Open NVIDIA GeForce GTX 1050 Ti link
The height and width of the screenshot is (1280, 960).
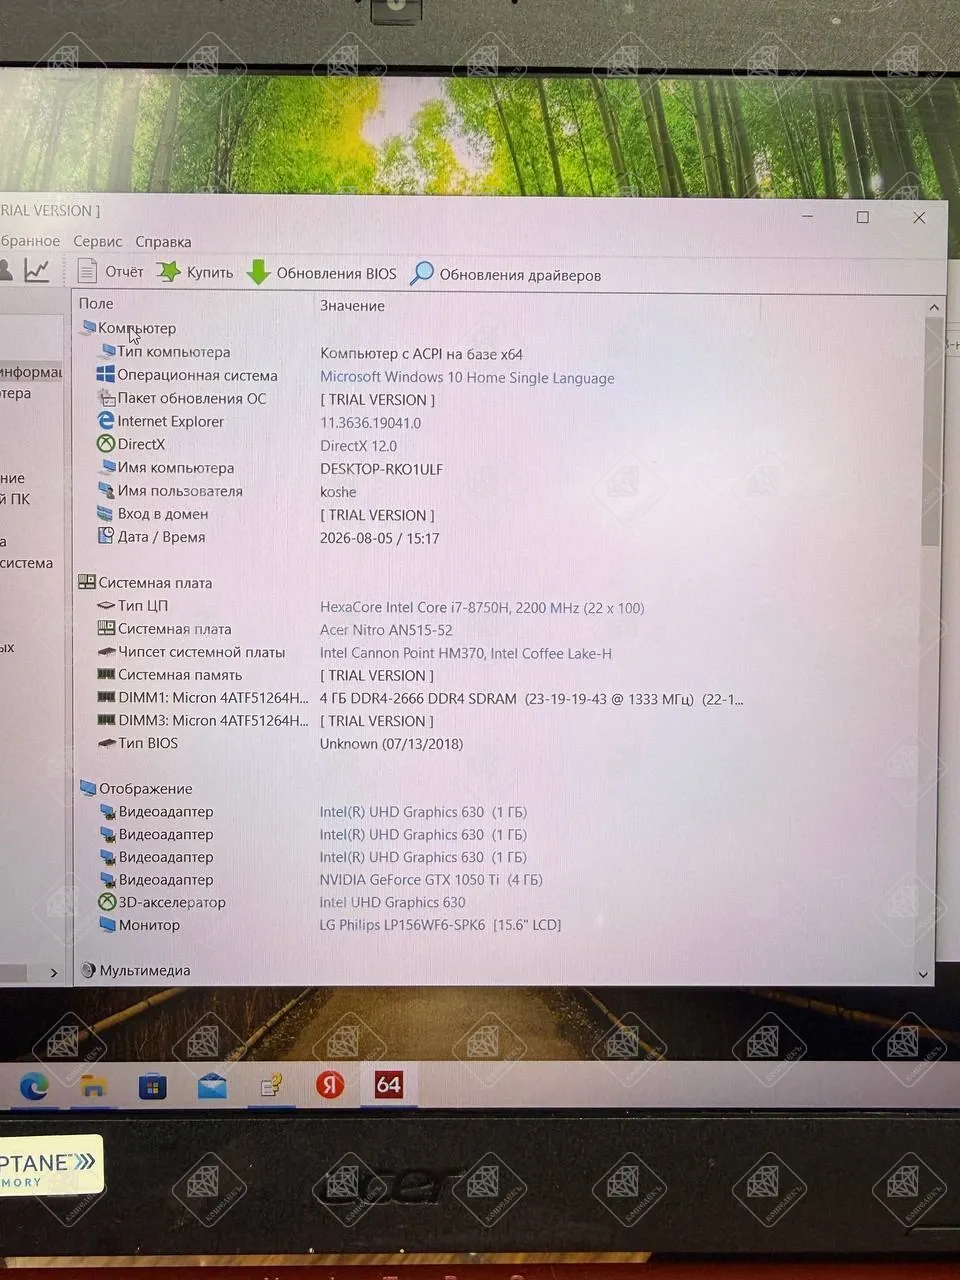[431, 880]
